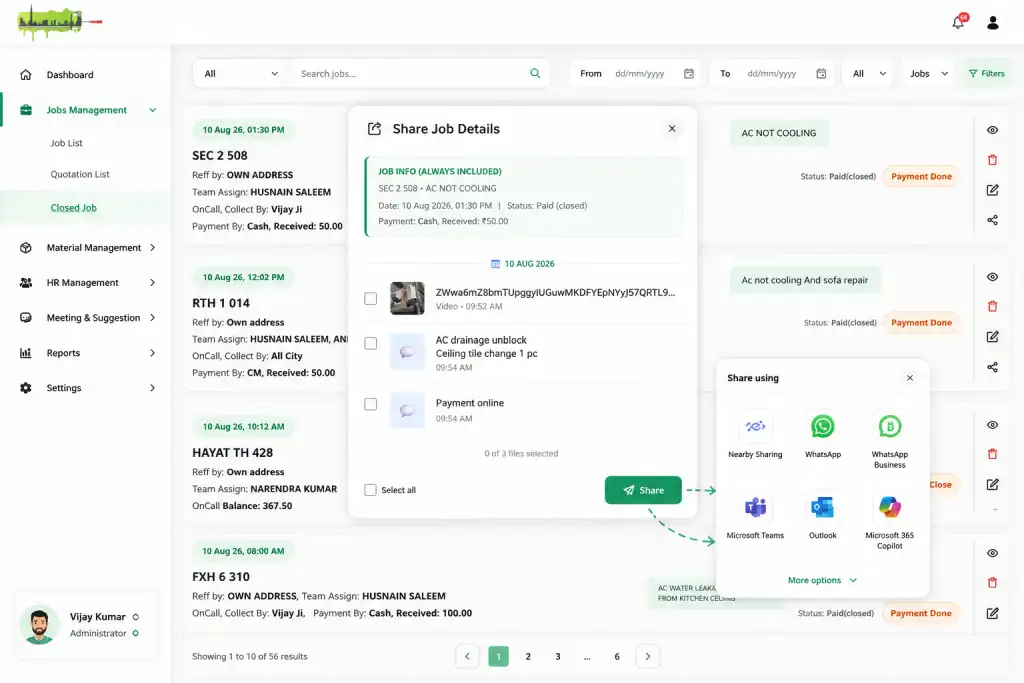Share via Microsoft Teams
The height and width of the screenshot is (683, 1024).
tap(755, 516)
